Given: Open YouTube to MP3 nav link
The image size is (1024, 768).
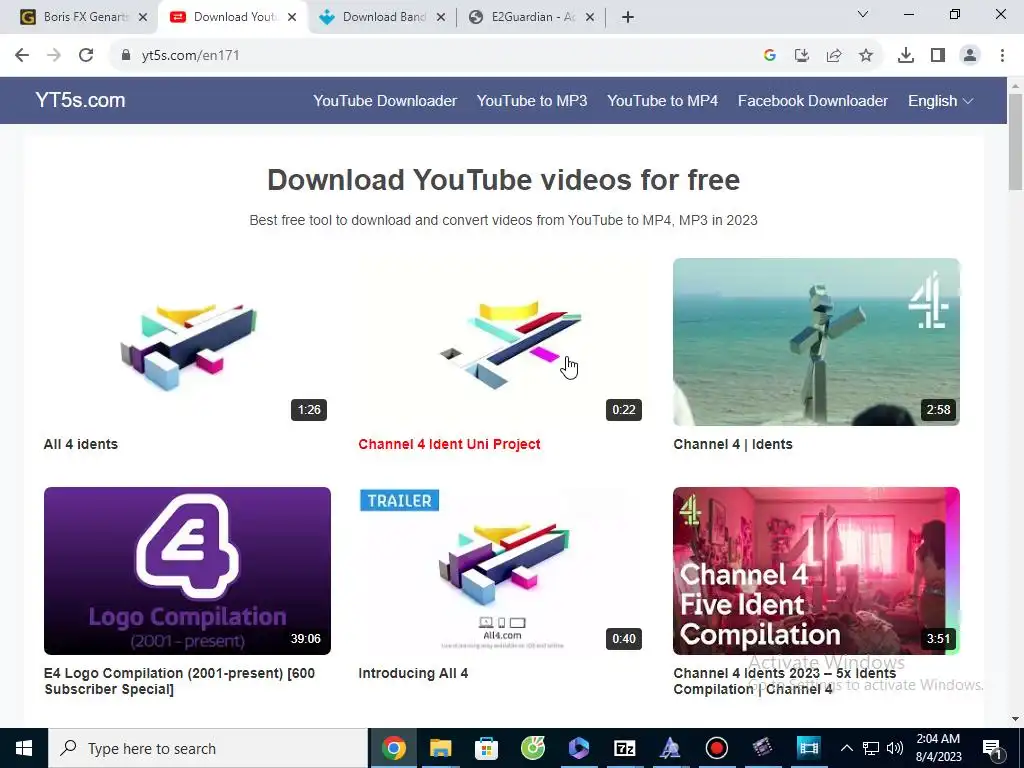Looking at the screenshot, I should click(x=532, y=101).
